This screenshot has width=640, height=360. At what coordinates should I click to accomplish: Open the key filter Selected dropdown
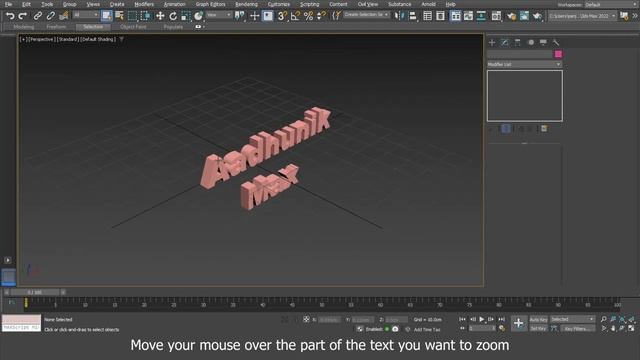click(x=572, y=319)
